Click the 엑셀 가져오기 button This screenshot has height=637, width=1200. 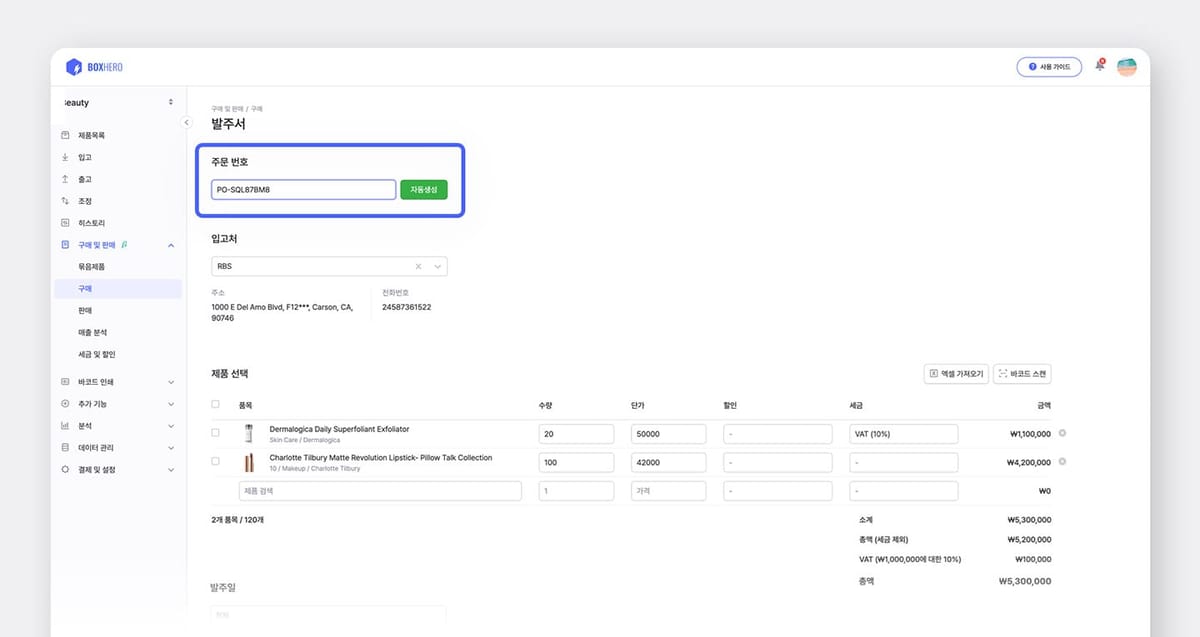tap(955, 374)
